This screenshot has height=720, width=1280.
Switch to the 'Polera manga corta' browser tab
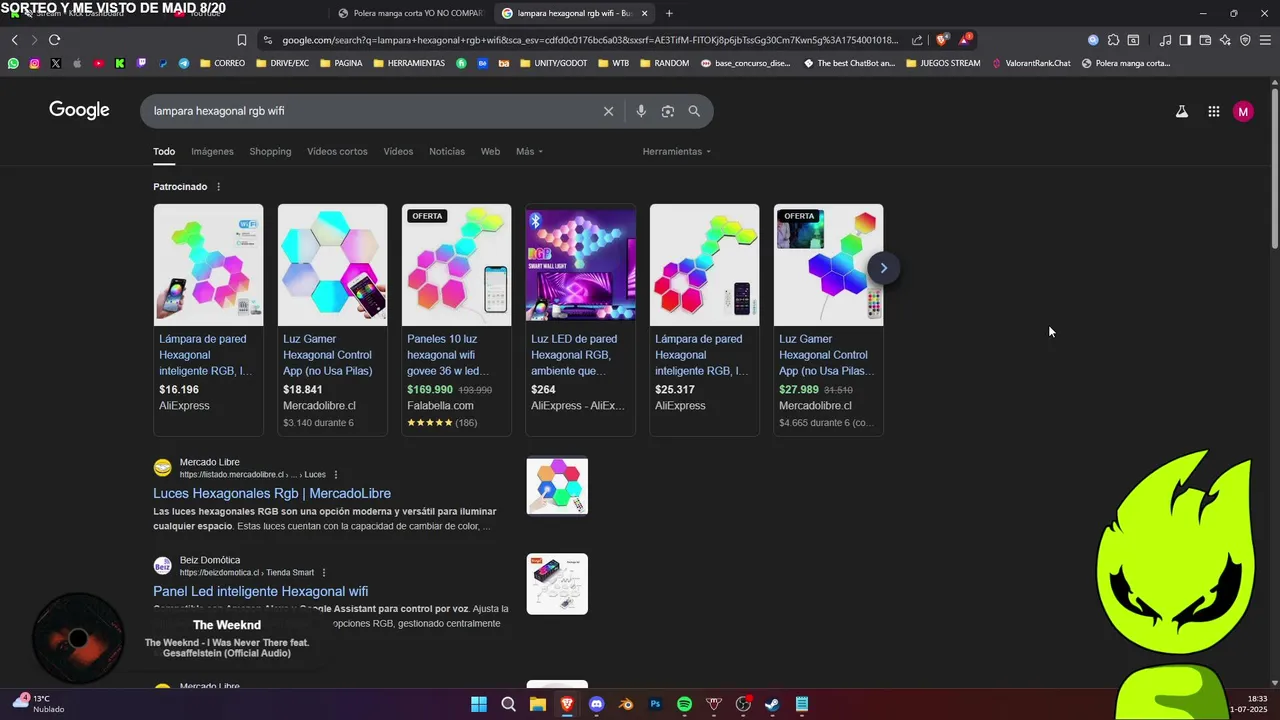(410, 13)
